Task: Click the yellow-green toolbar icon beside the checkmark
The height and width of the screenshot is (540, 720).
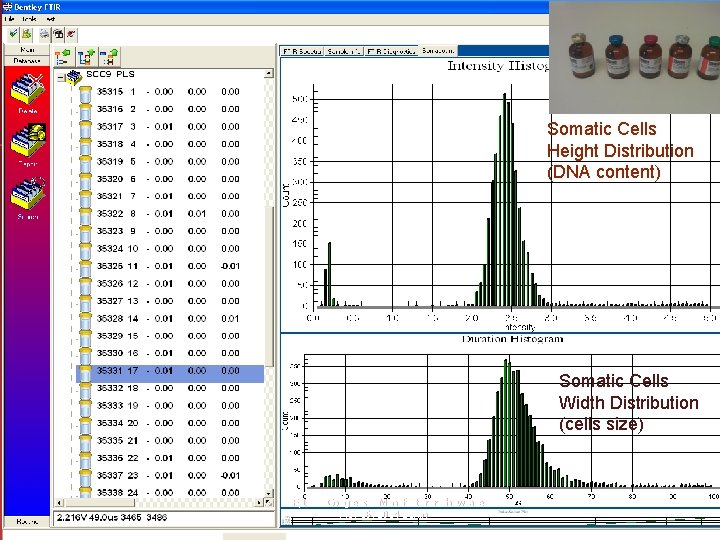Action: click(x=27, y=34)
